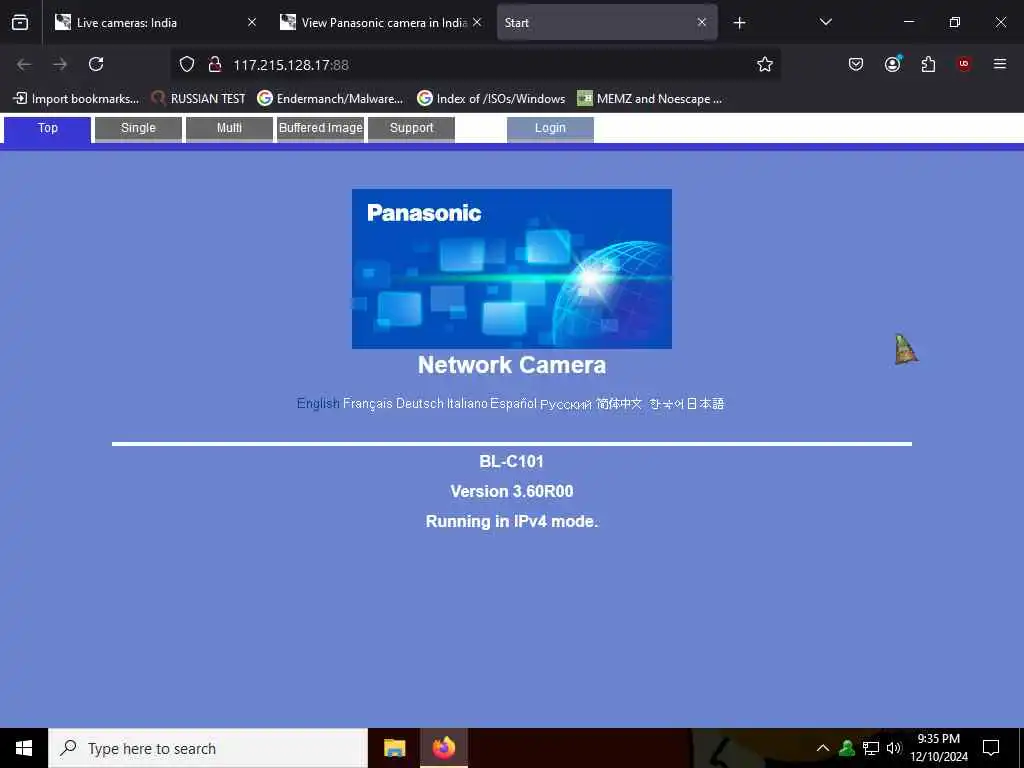Open the Firefox account icon
Screen dimensions: 1024x768
pos(892,64)
